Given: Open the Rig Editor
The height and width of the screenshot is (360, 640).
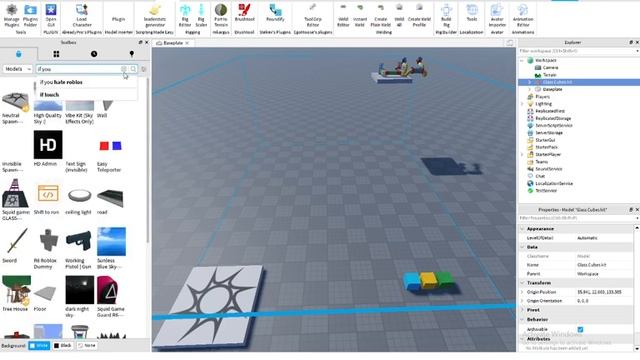Looking at the screenshot, I should [185, 16].
